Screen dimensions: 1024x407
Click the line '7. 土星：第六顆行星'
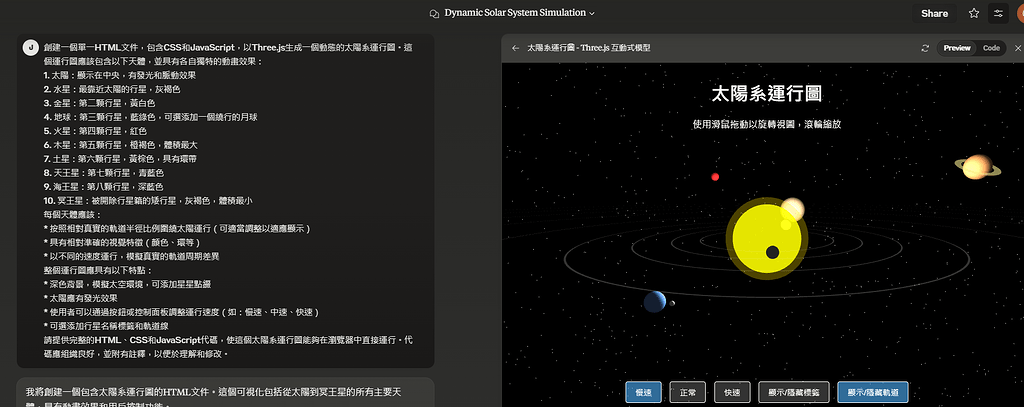click(121, 159)
